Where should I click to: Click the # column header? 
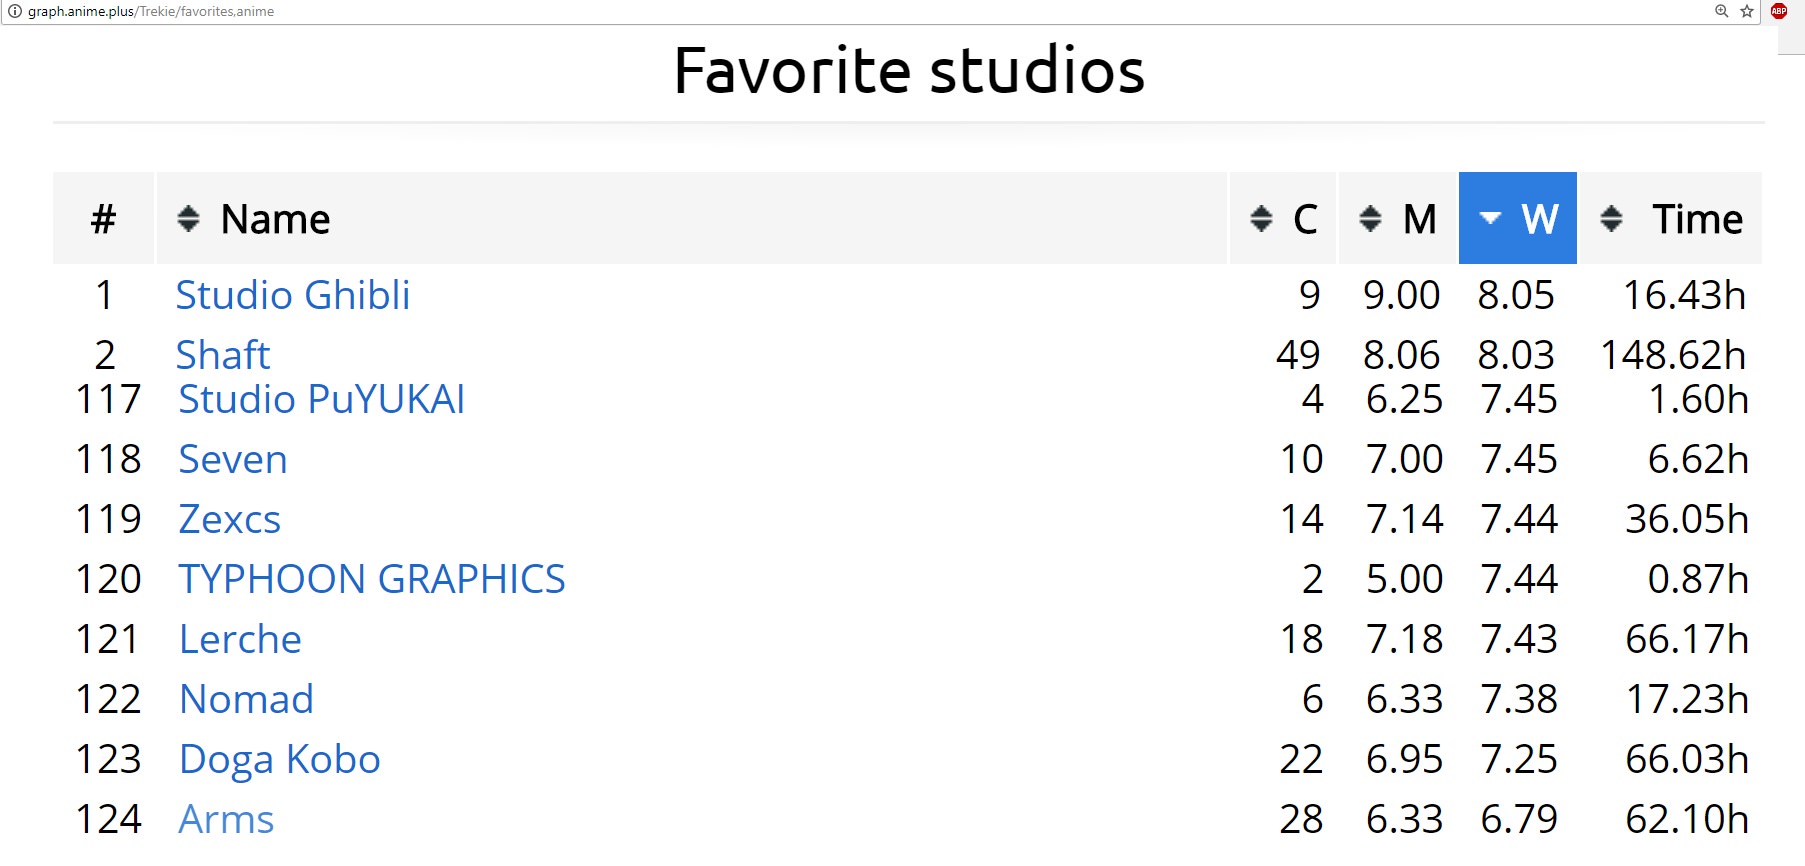tap(103, 219)
